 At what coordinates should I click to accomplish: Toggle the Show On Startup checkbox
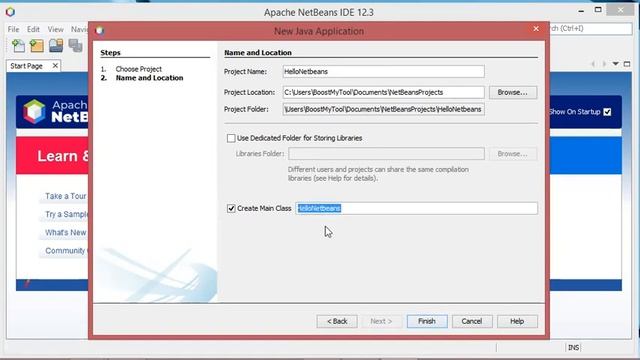coord(607,112)
